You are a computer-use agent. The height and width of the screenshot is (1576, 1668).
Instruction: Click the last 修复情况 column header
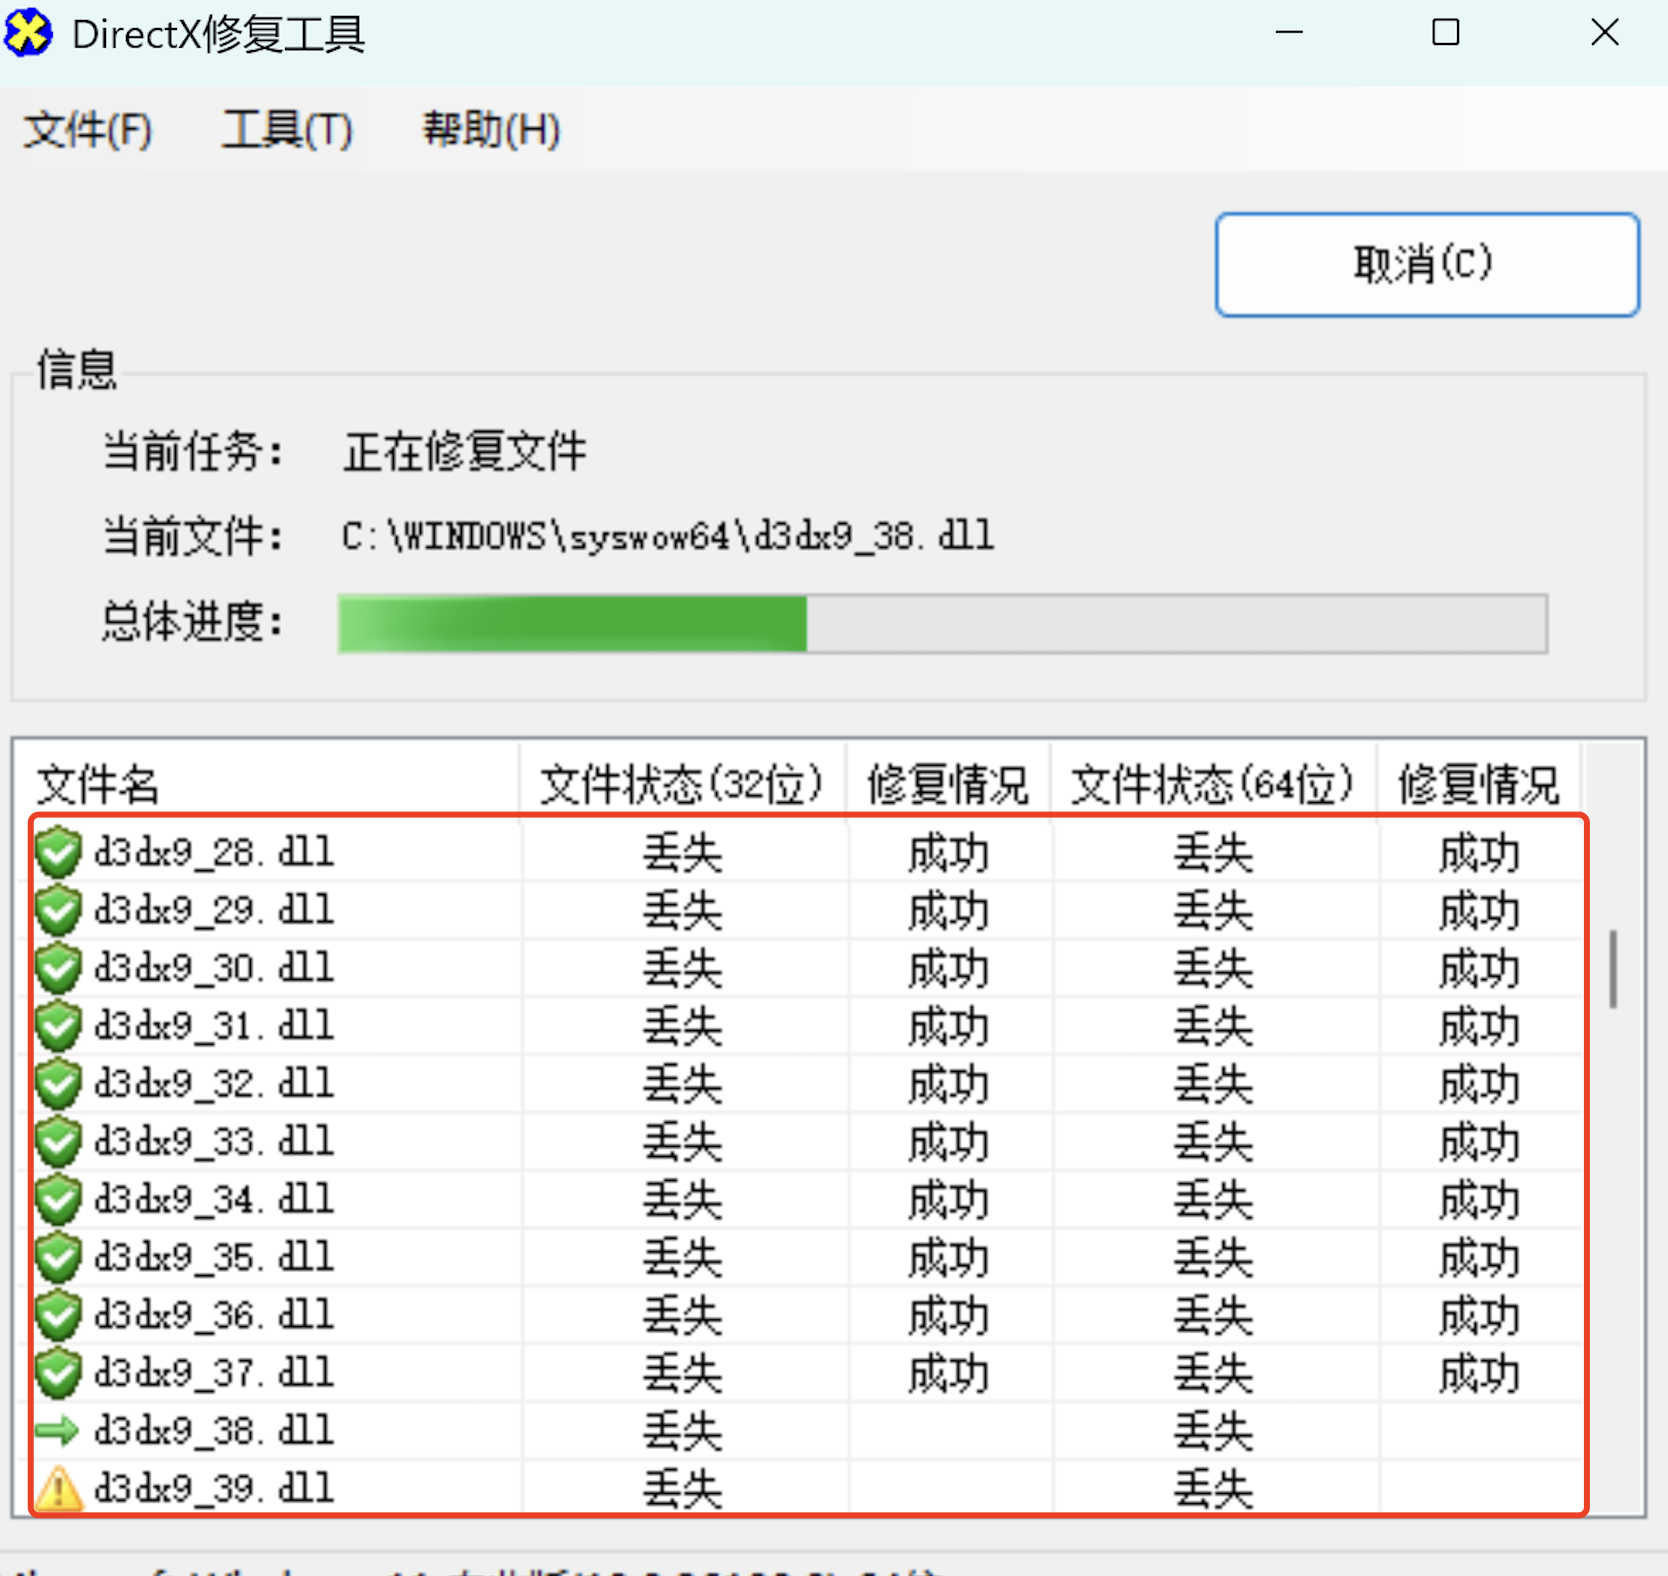(1479, 784)
